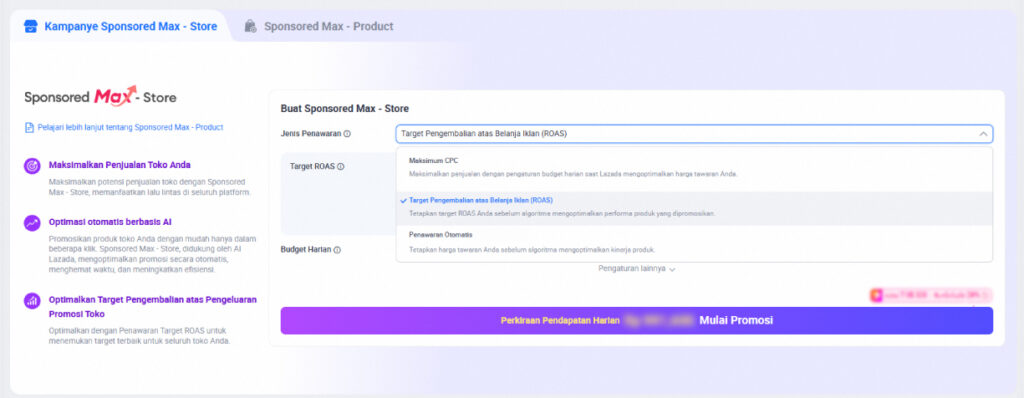Click the chevron arrow in the Jenis Penawaran field
Image resolution: width=1024 pixels, height=398 pixels.
click(x=983, y=134)
